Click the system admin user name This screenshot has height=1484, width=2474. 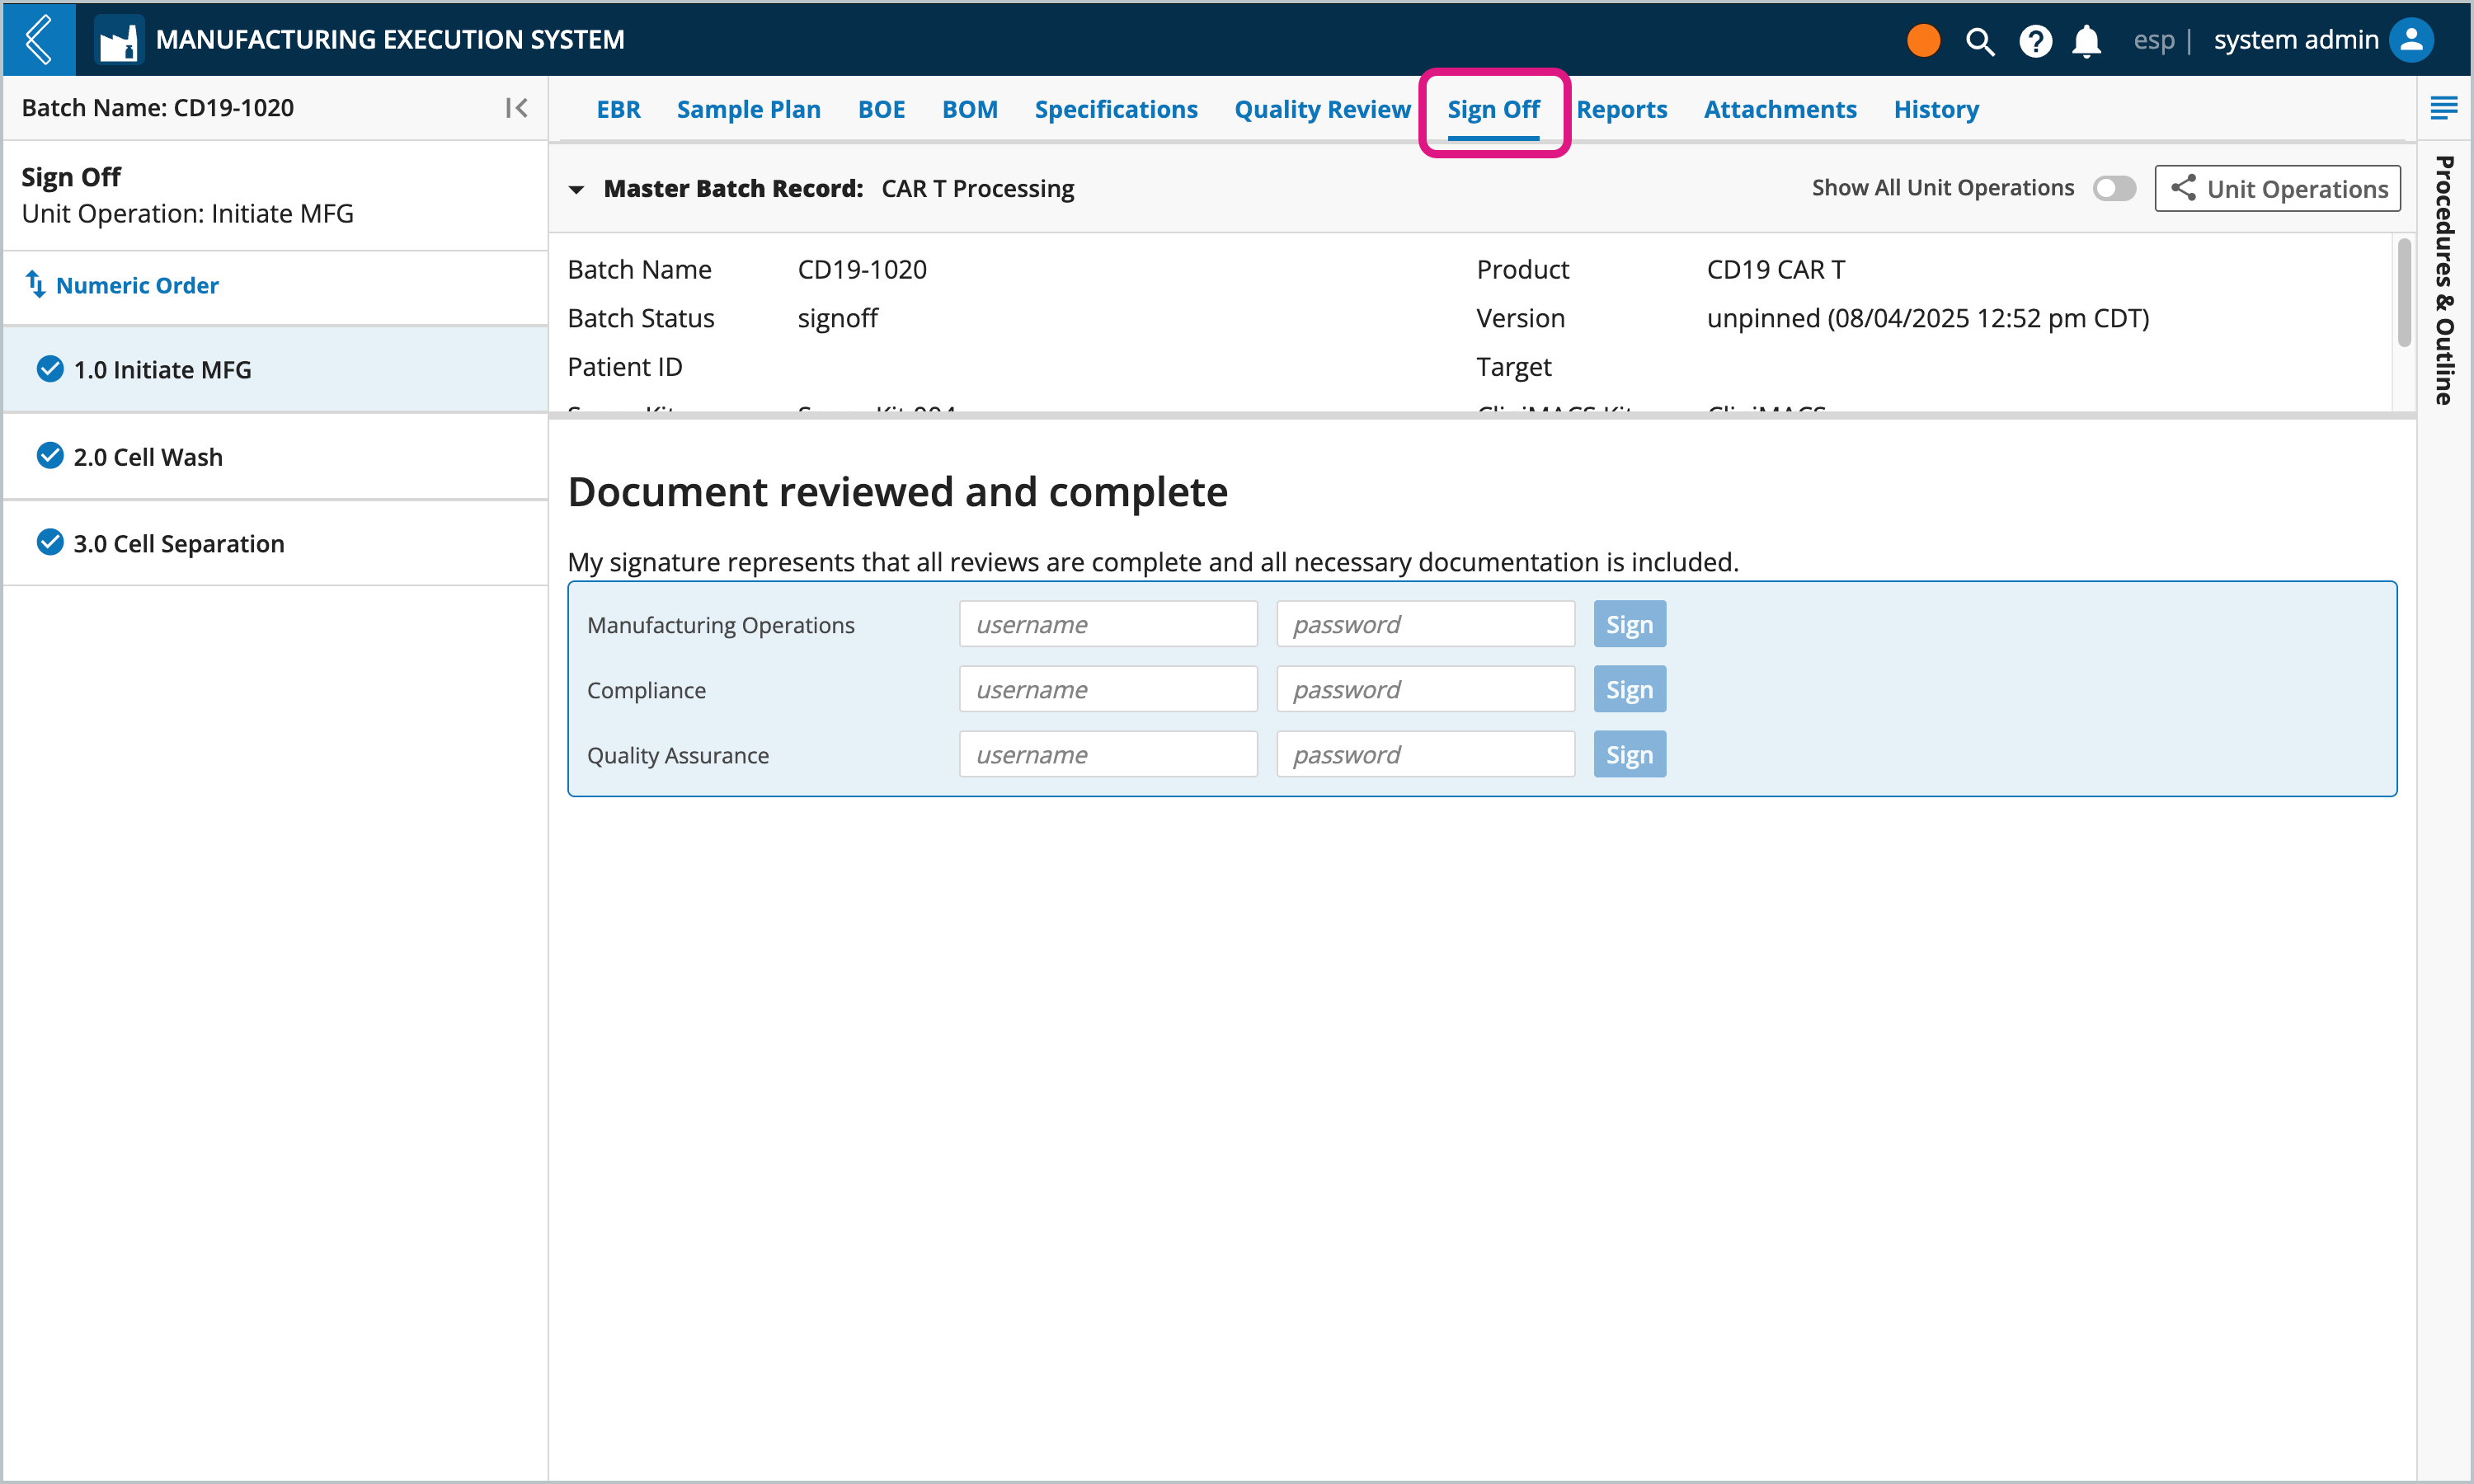2295,40
